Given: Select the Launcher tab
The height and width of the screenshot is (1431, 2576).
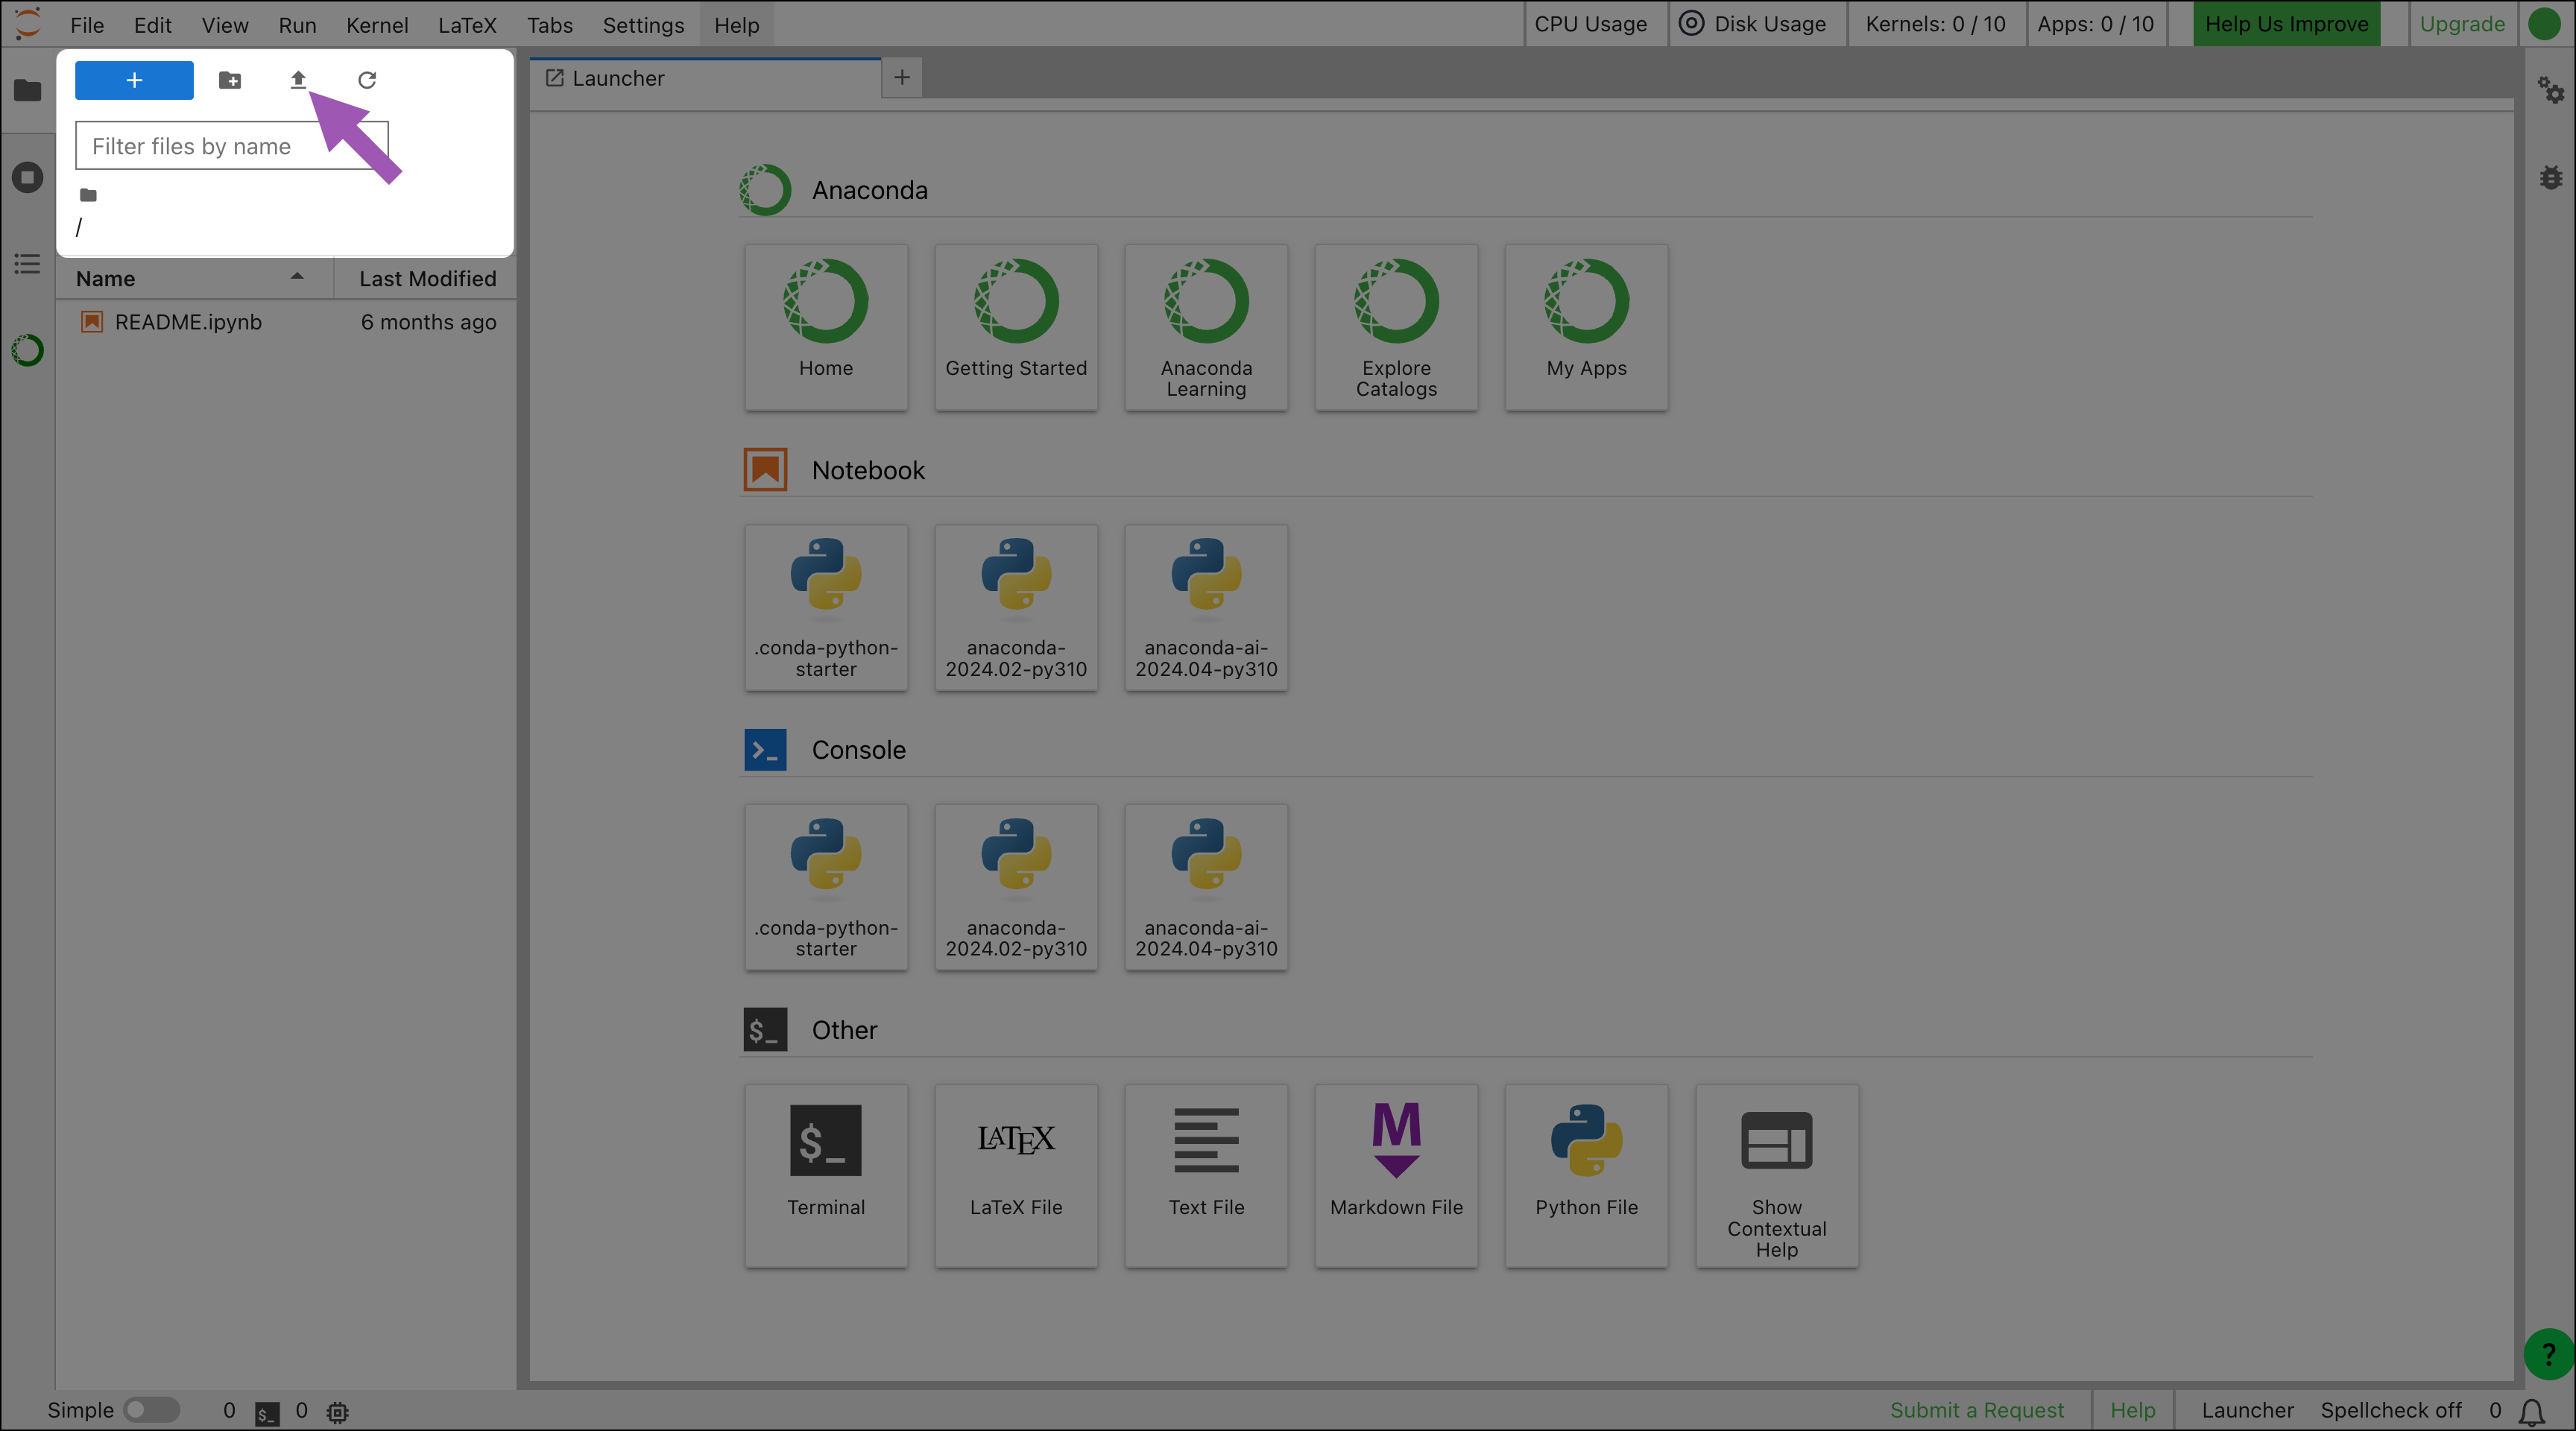Looking at the screenshot, I should (706, 78).
